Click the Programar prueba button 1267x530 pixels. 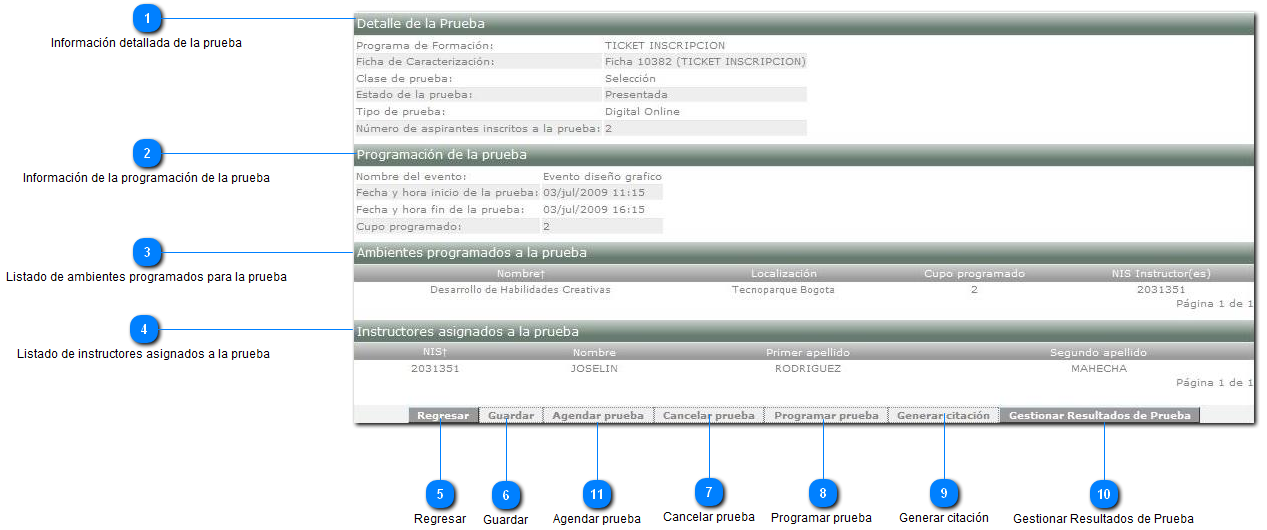(826, 416)
